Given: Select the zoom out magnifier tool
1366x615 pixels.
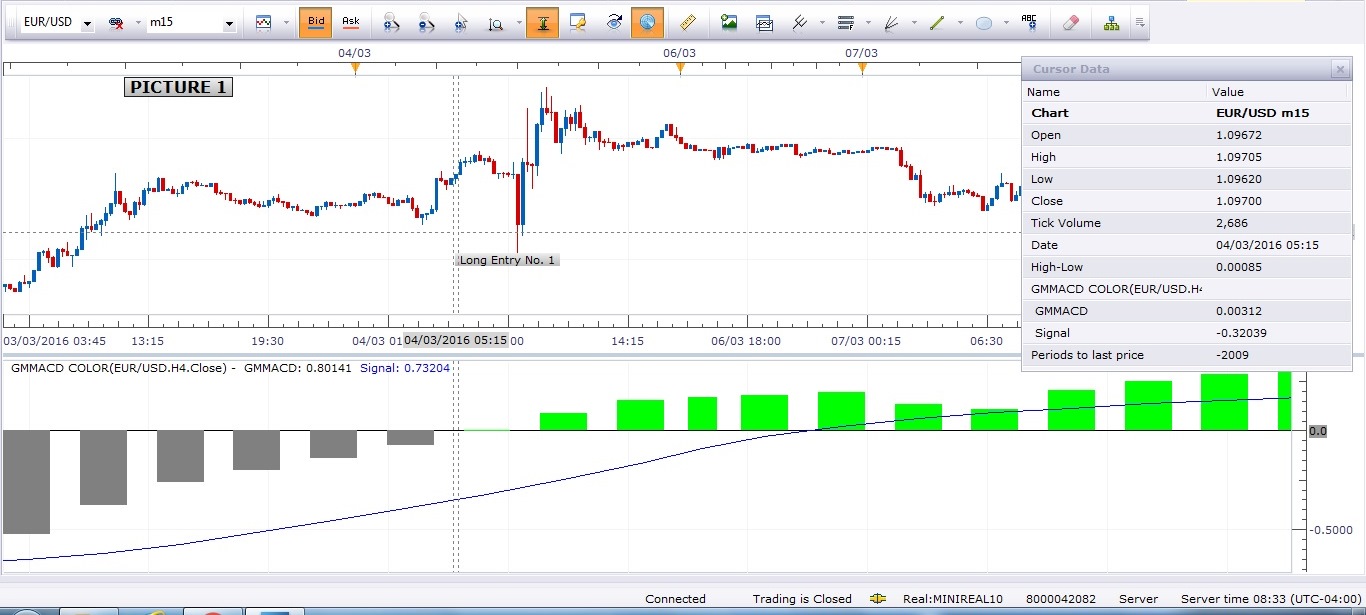Looking at the screenshot, I should pyautogui.click(x=426, y=22).
